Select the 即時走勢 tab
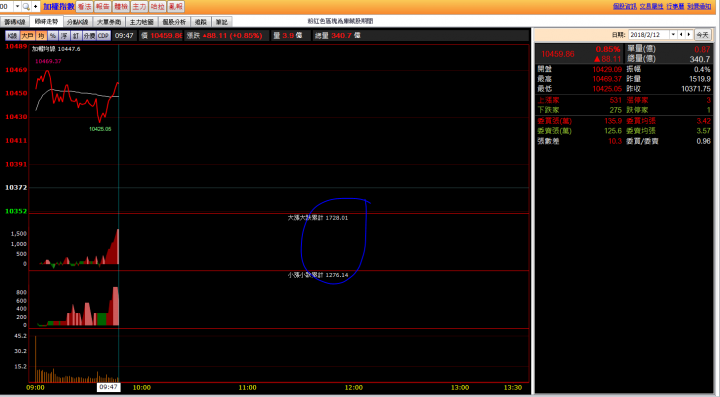The height and width of the screenshot is (397, 720). pyautogui.click(x=46, y=22)
